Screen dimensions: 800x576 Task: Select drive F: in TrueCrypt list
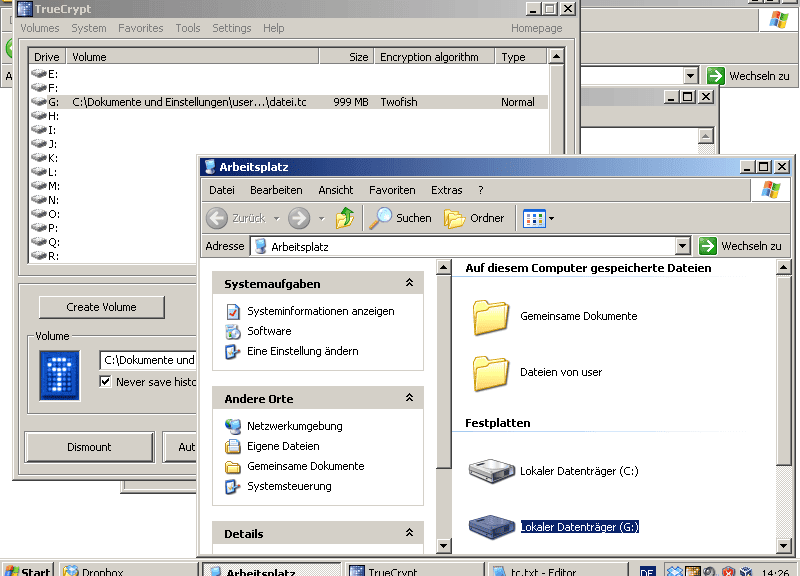[x=45, y=88]
